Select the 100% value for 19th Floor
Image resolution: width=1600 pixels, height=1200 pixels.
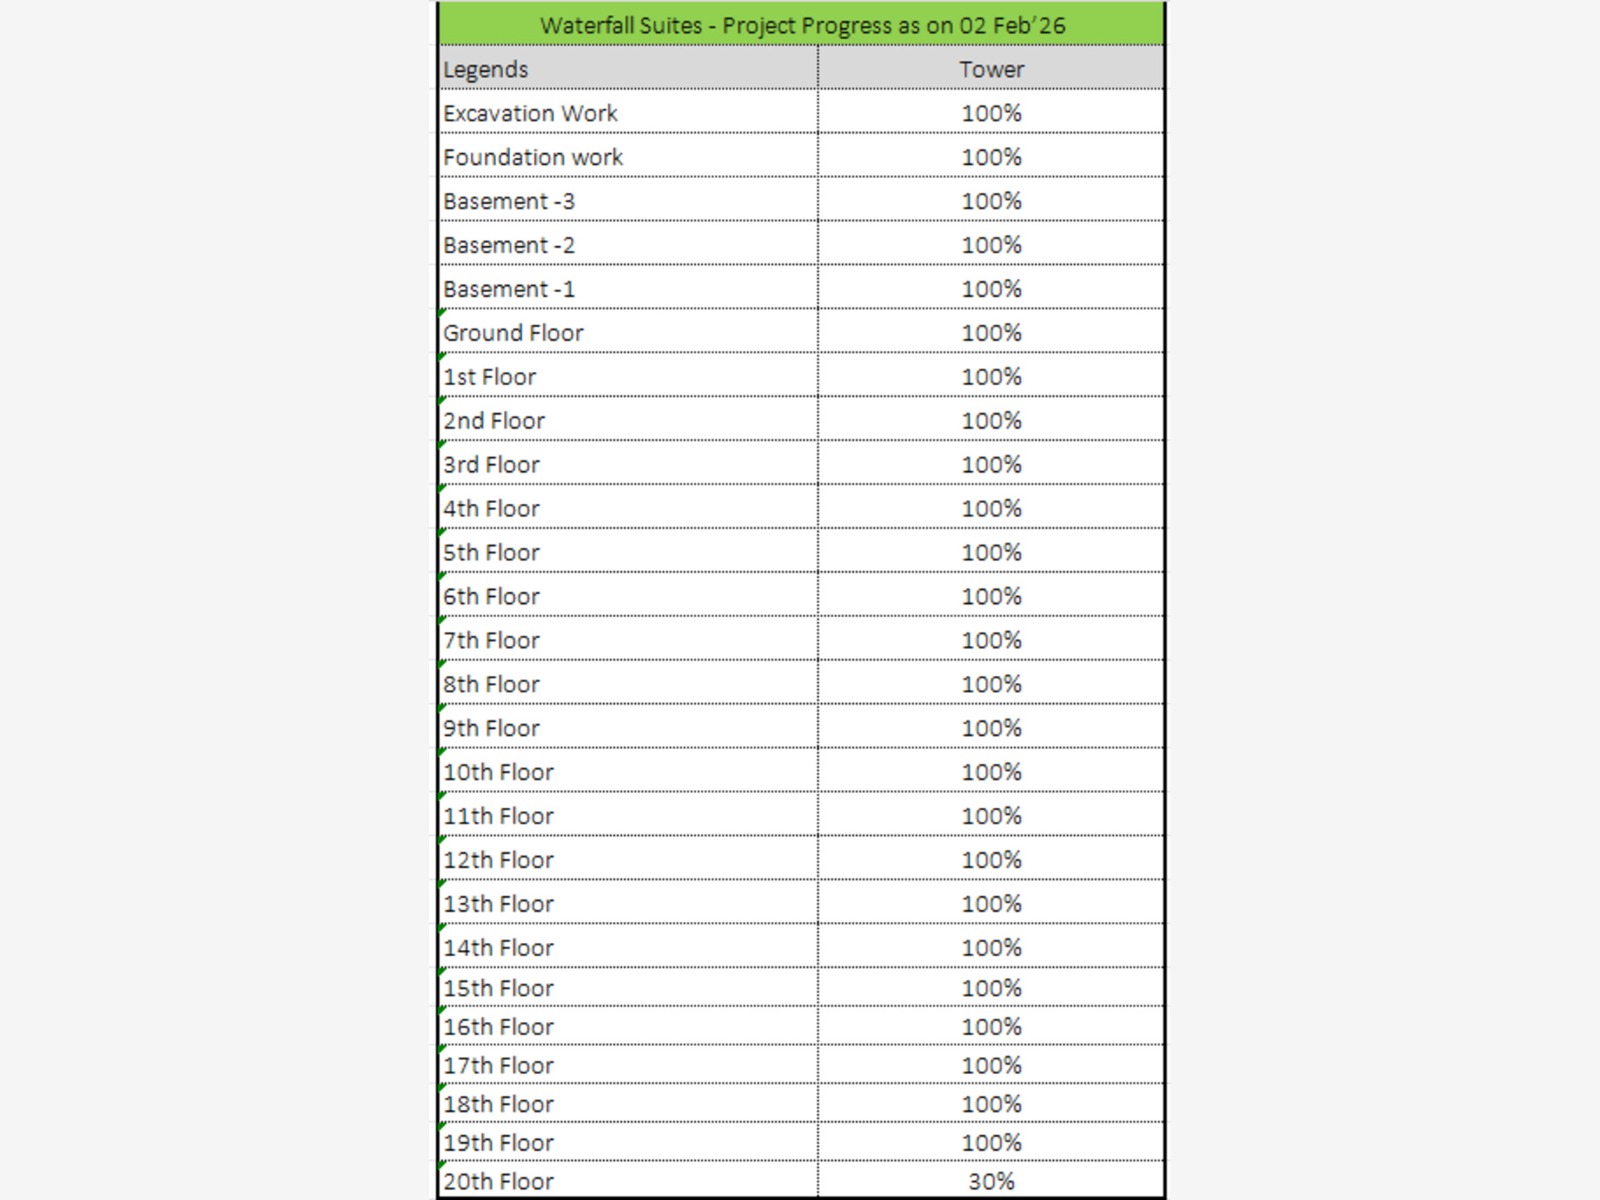coord(991,1143)
